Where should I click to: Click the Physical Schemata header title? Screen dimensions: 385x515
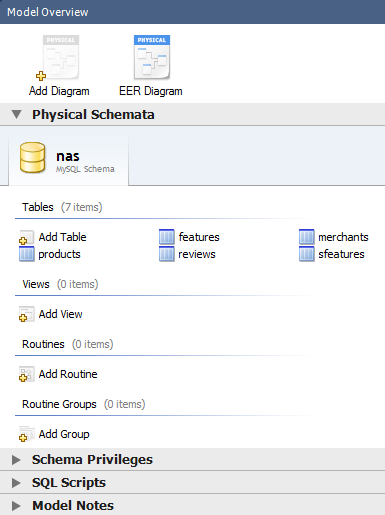(93, 115)
